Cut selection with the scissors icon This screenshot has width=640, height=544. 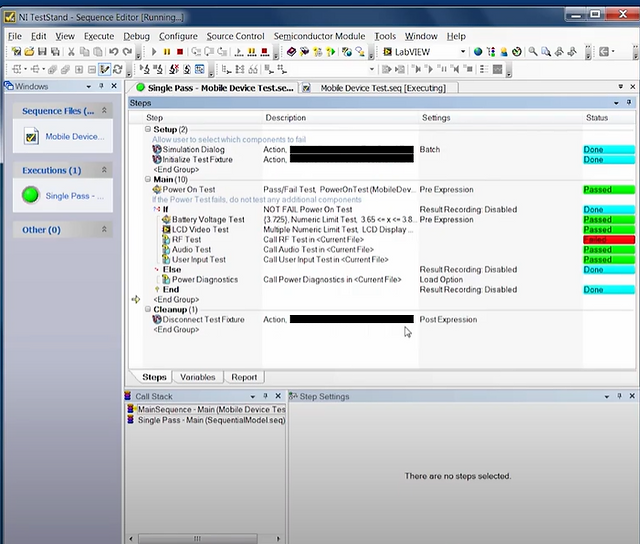pos(71,51)
